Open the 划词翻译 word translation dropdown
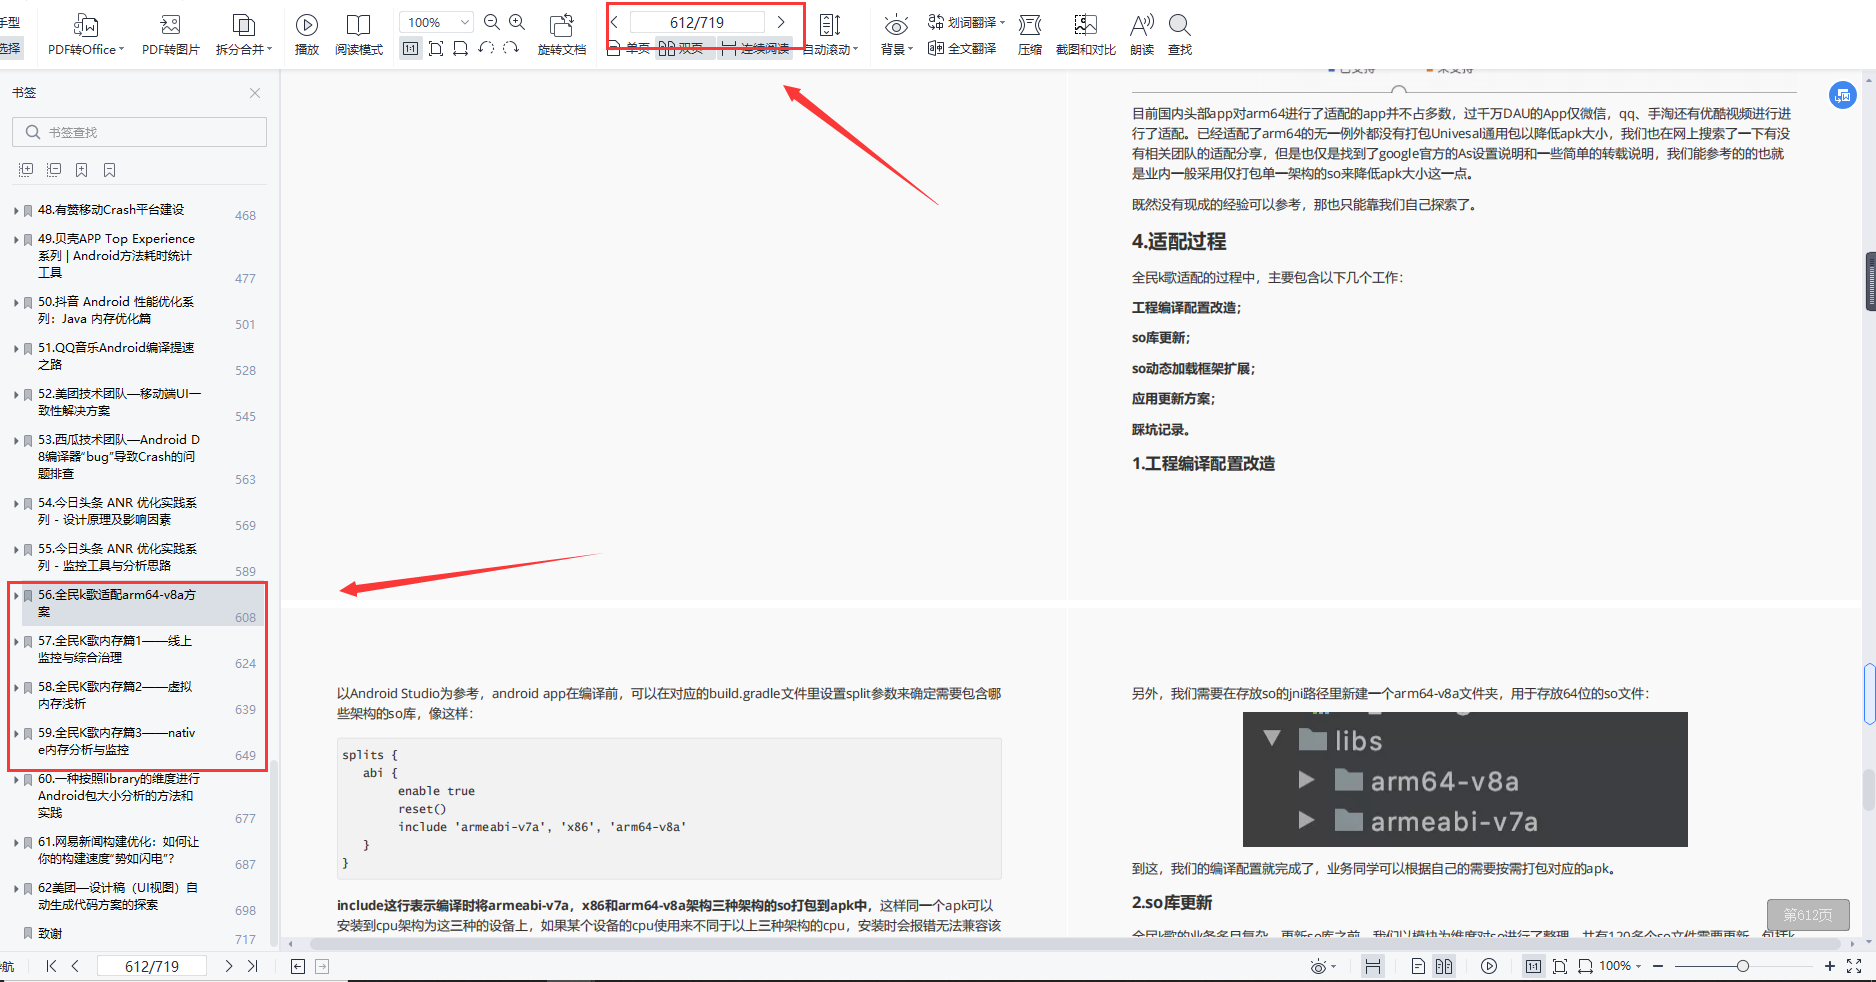 click(966, 22)
